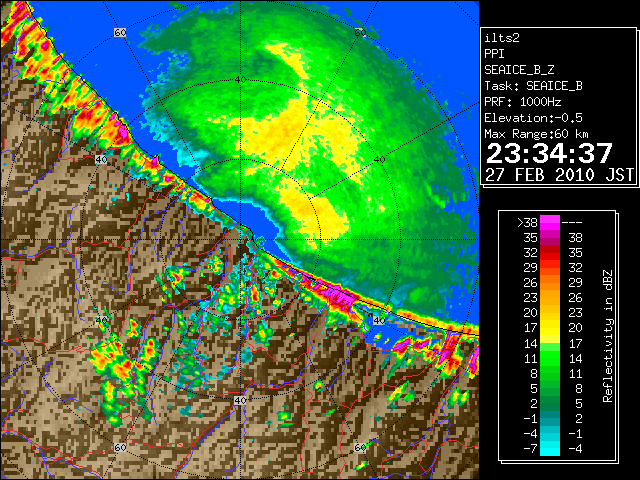
Task: Click the 60 range label near the upper-right edge
Action: pos(360,32)
